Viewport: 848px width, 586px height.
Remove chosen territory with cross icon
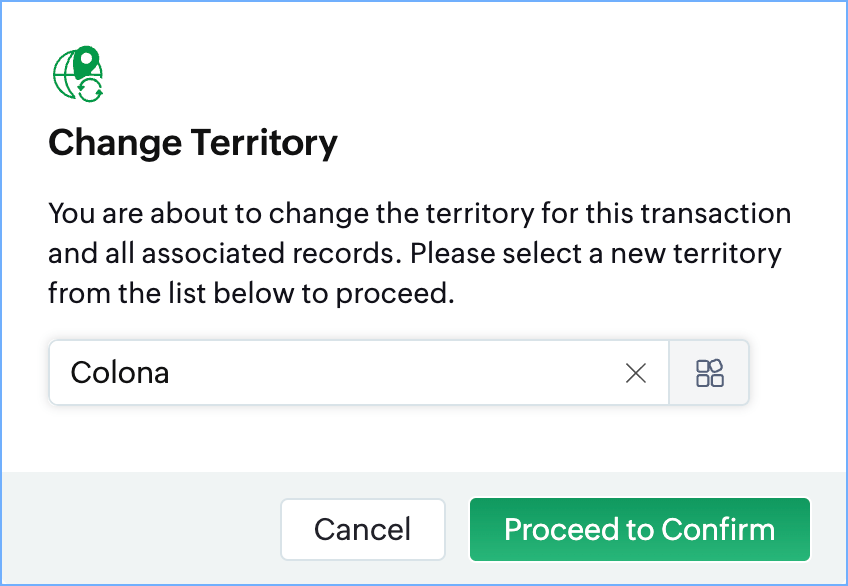click(x=635, y=373)
